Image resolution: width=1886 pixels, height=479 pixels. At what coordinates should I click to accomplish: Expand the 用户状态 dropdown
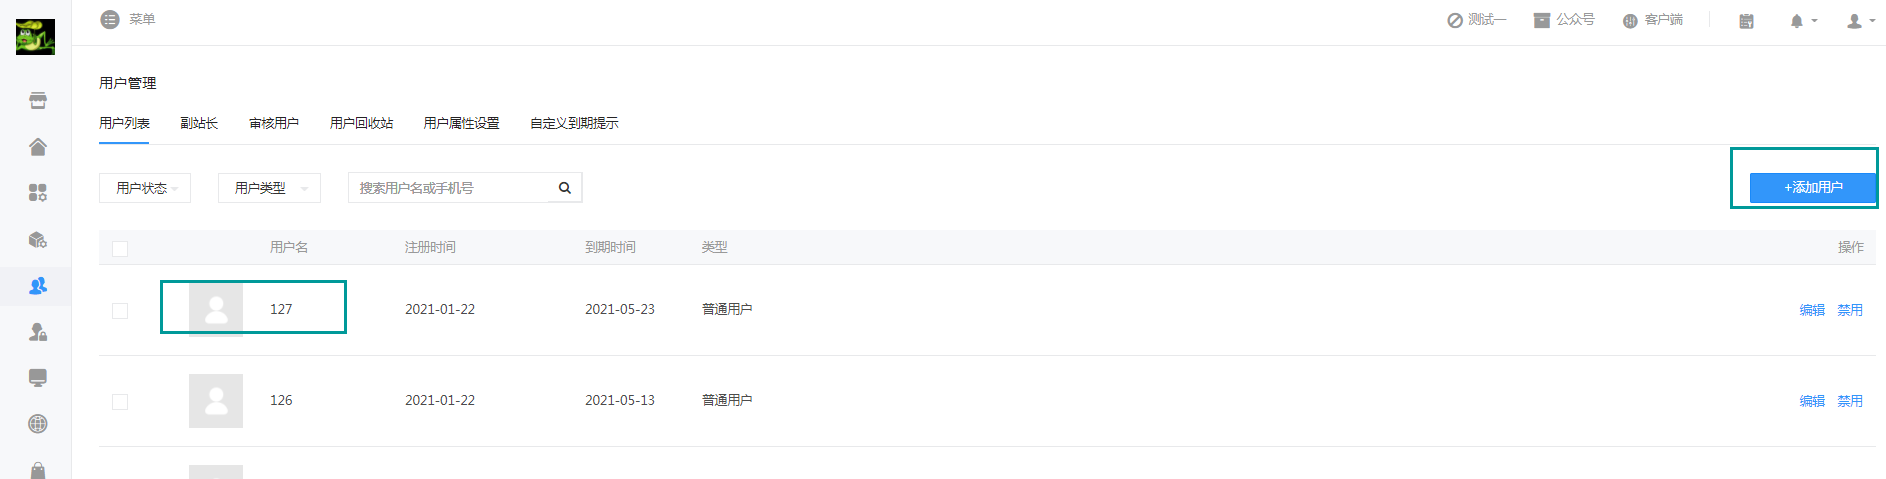coord(145,188)
